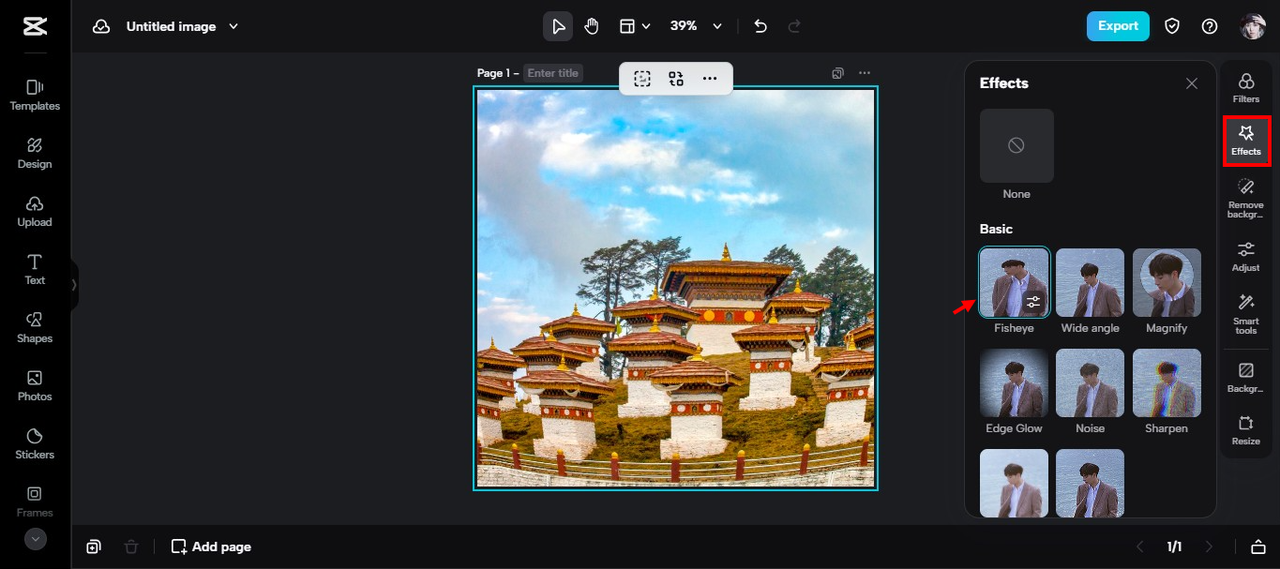This screenshot has width=1280, height=569.
Task: Apply the Fisheye effect
Action: point(1014,283)
